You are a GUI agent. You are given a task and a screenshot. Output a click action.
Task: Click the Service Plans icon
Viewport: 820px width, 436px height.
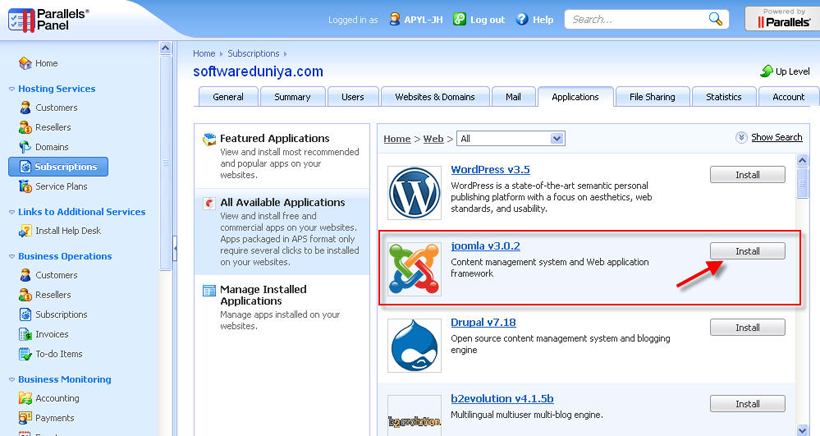point(25,186)
